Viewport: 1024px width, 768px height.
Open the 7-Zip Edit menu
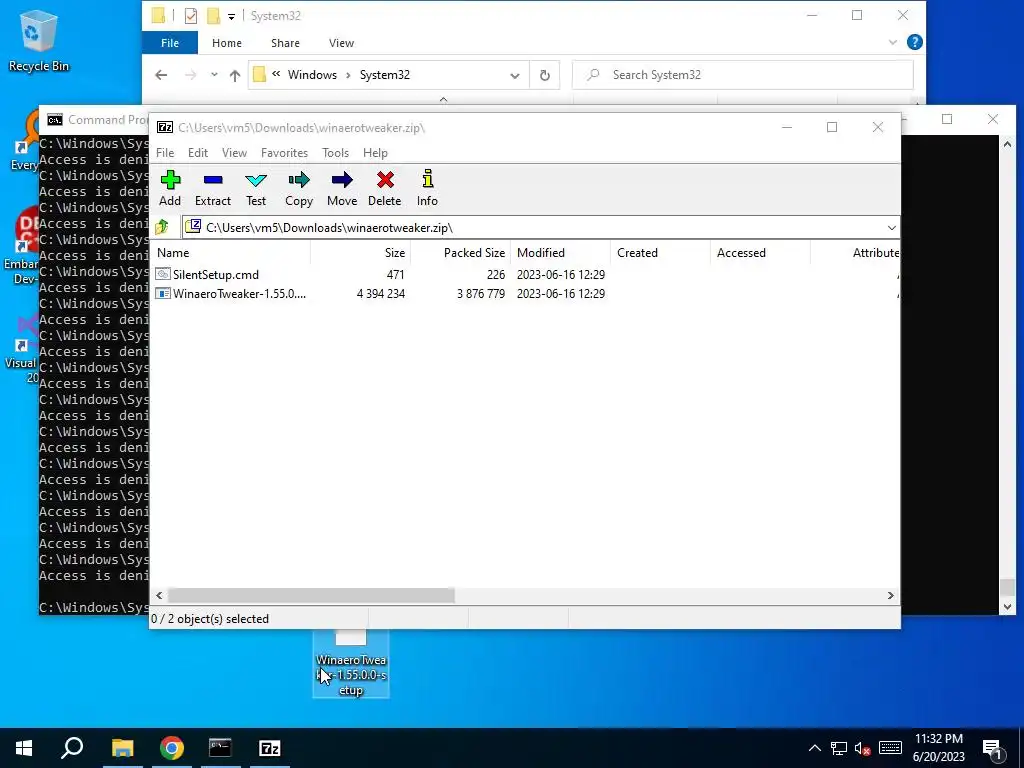point(198,153)
